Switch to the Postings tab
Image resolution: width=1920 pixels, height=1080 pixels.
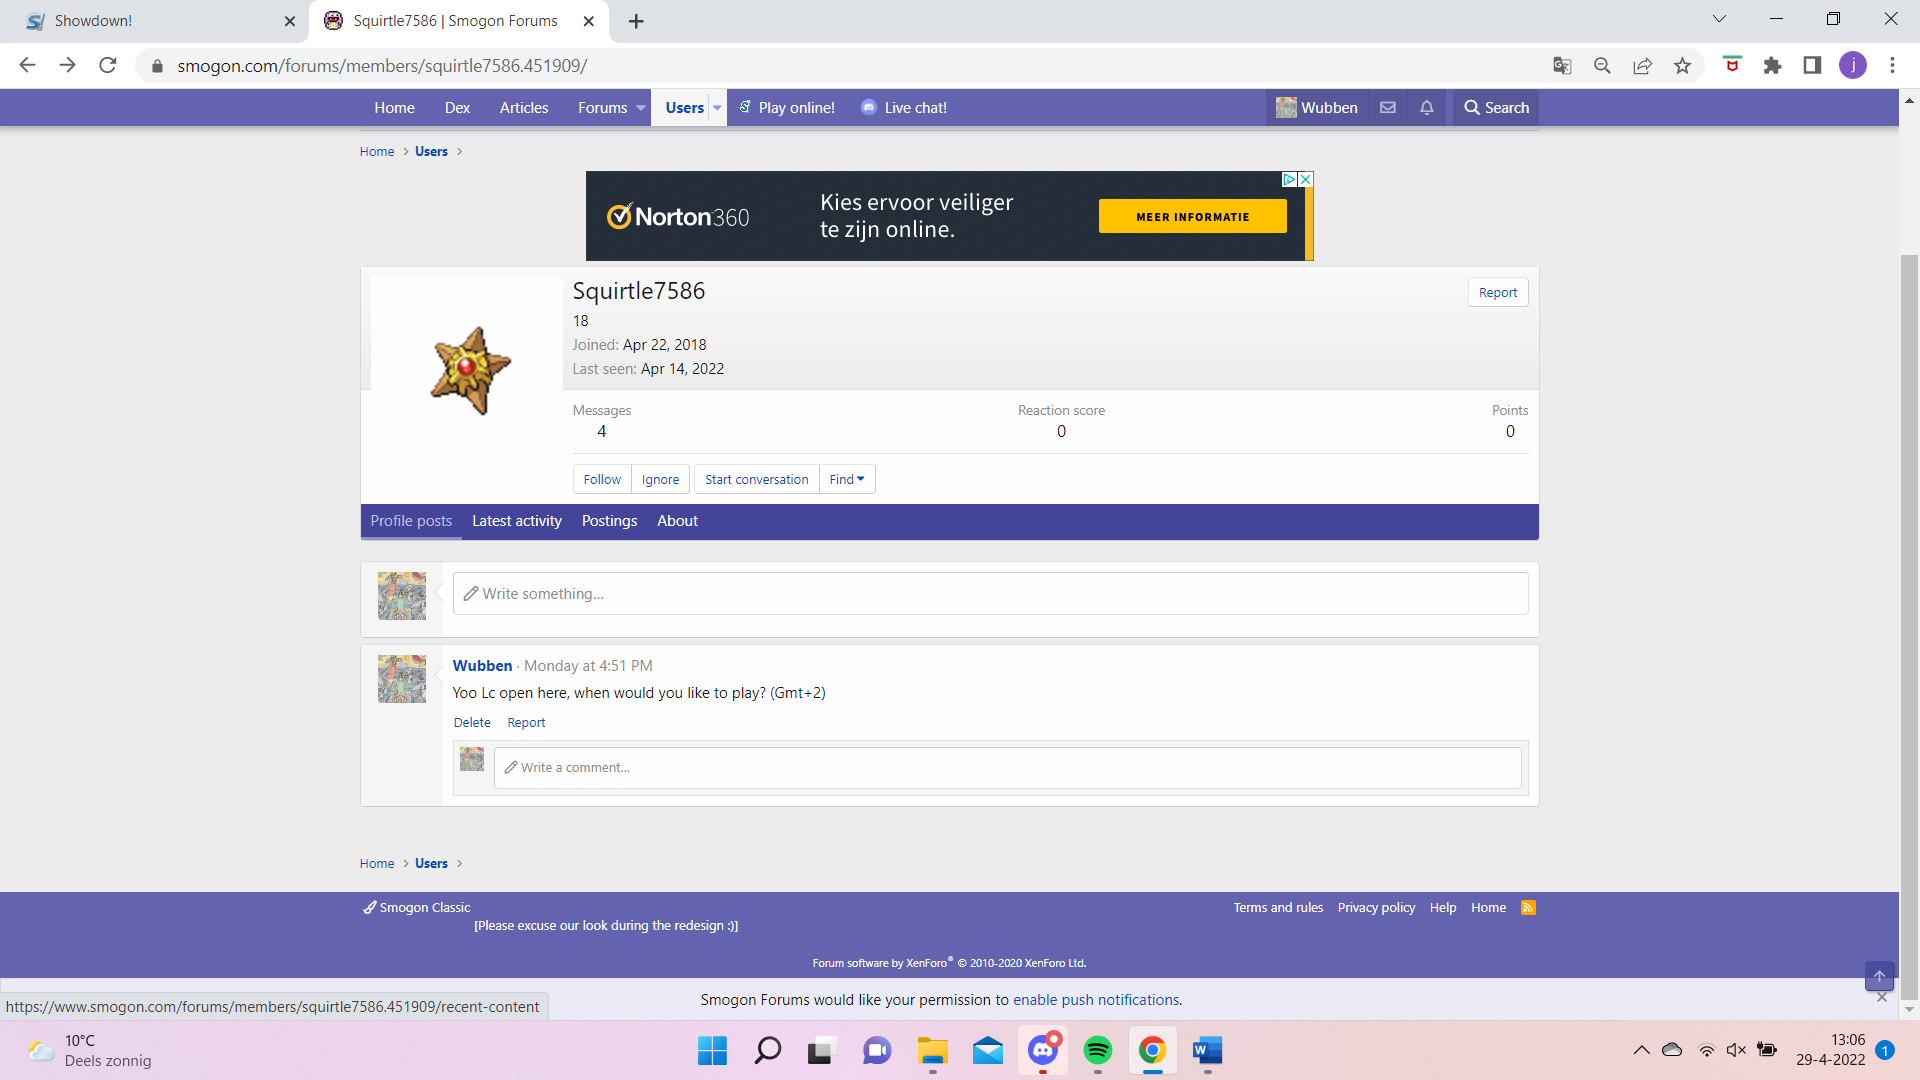tap(609, 521)
